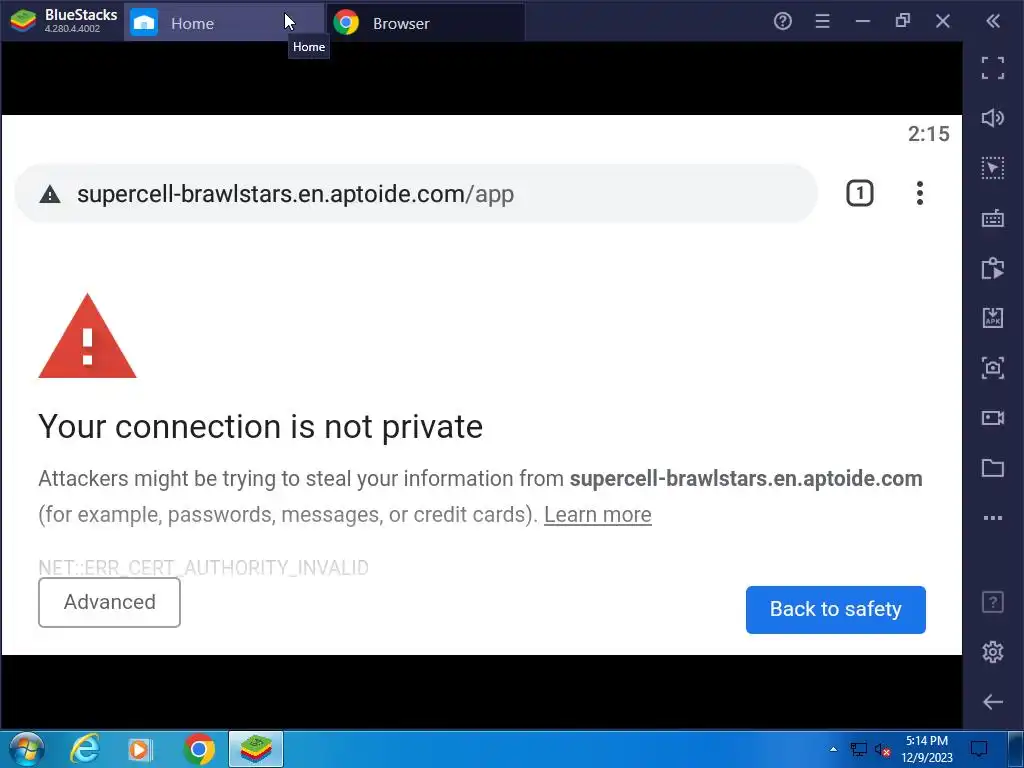Click the NET::ERR_CERT_AUTHORITY_INVALID error code

coord(203,568)
